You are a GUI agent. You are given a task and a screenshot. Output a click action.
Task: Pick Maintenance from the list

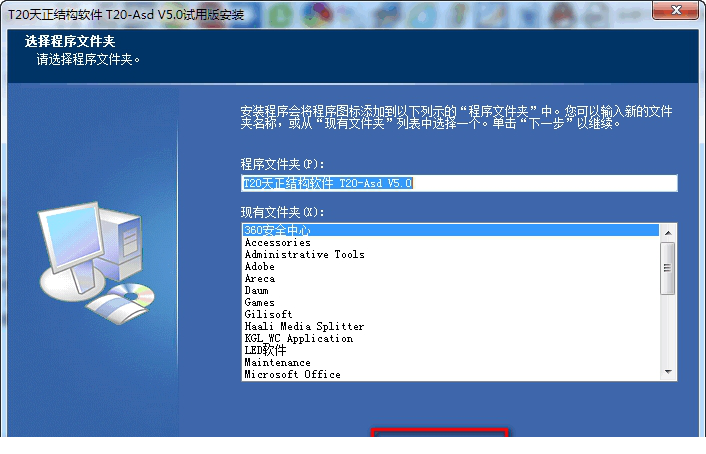click(x=451, y=362)
